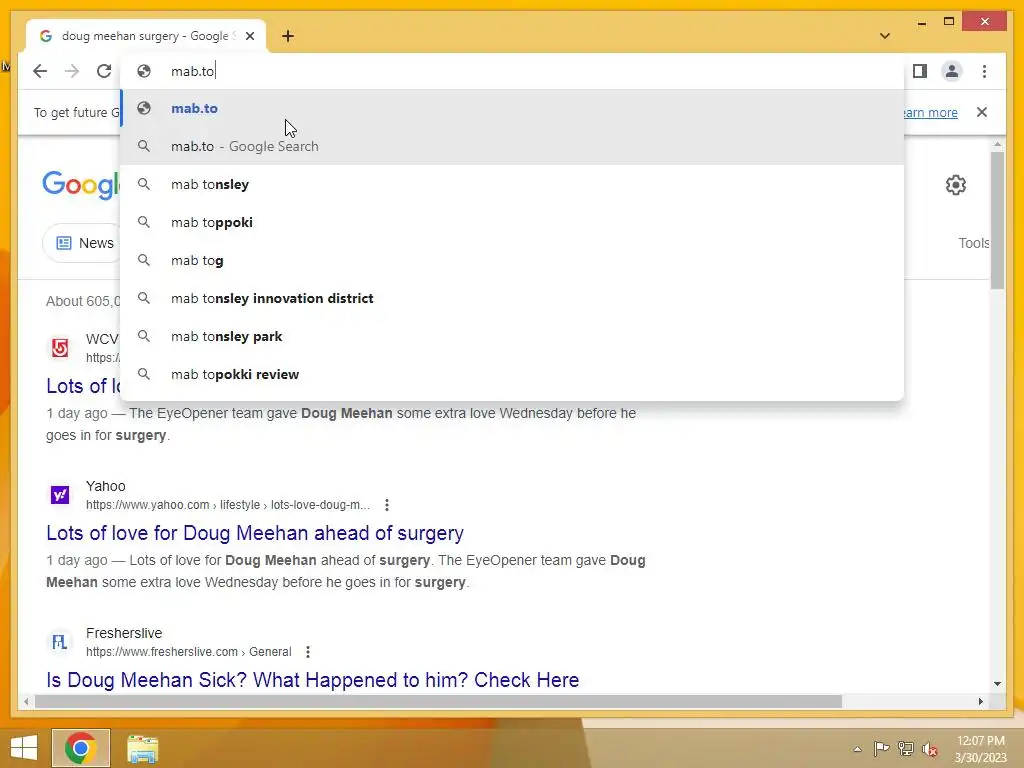The width and height of the screenshot is (1024, 768).
Task: Open the taskbar clock showing 12:07 PM
Action: coord(980,749)
